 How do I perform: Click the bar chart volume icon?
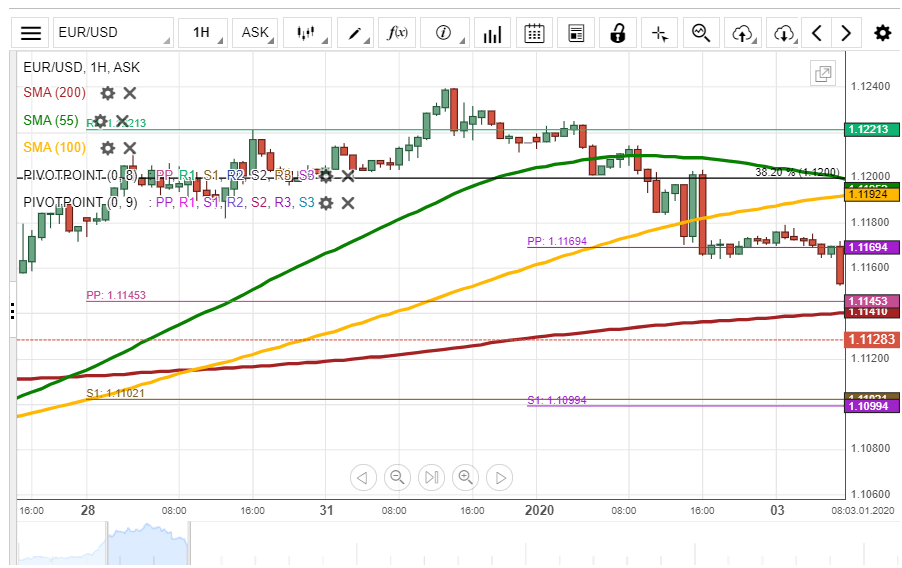[x=491, y=33]
